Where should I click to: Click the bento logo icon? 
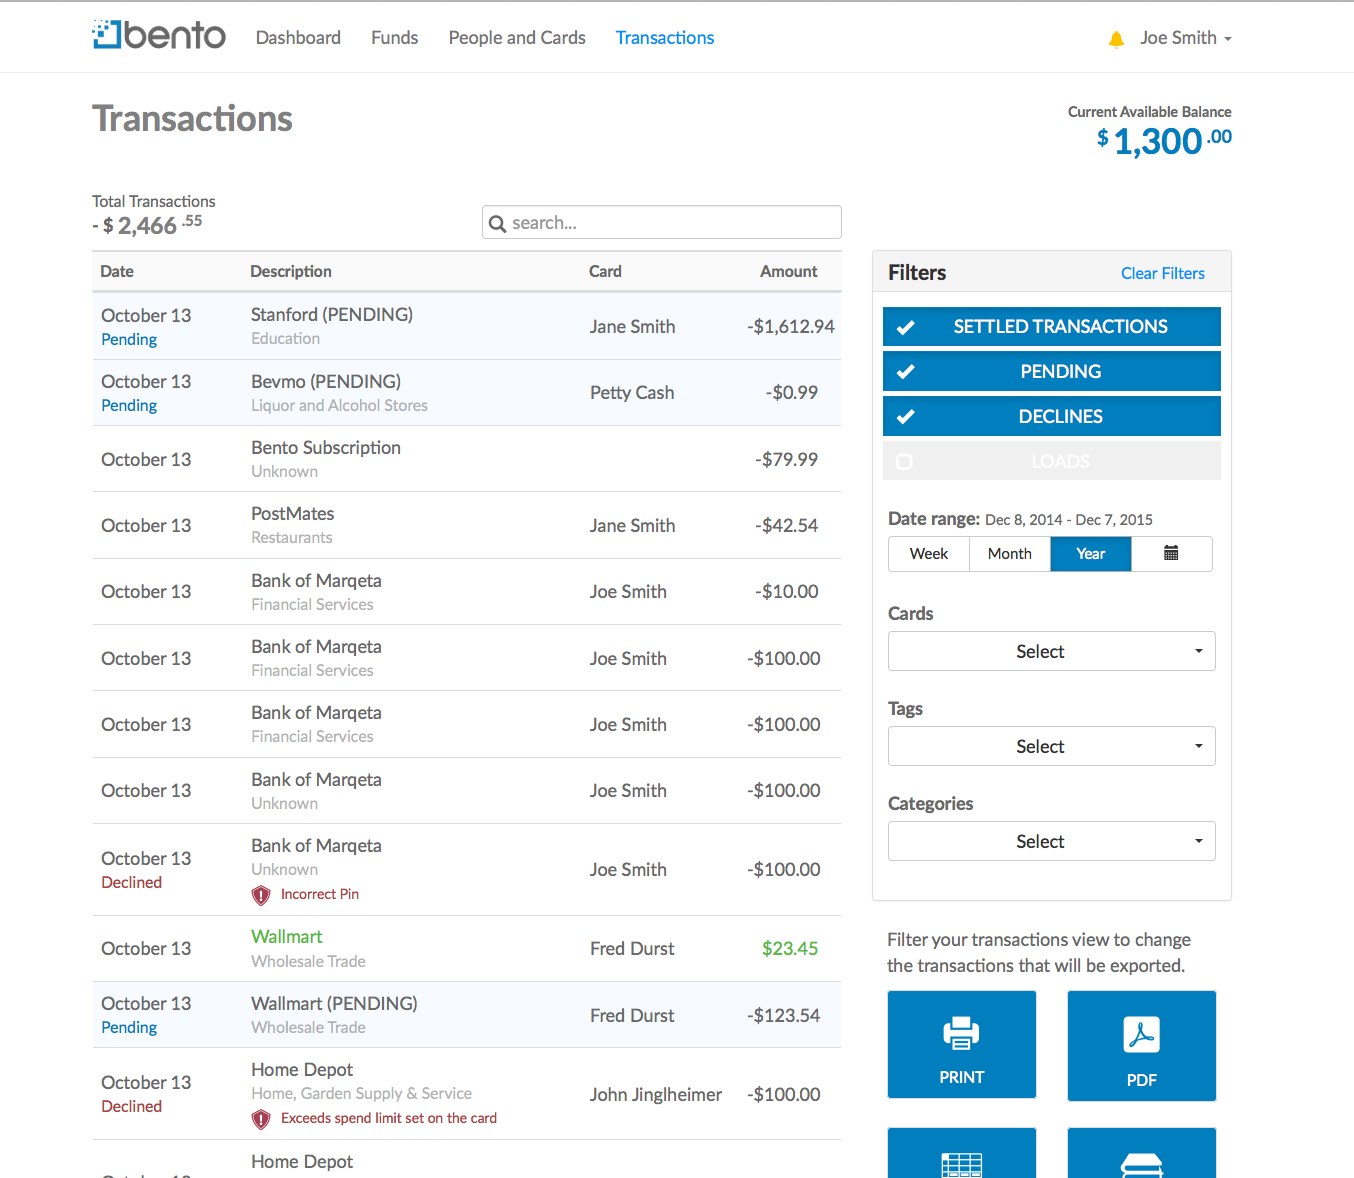106,34
